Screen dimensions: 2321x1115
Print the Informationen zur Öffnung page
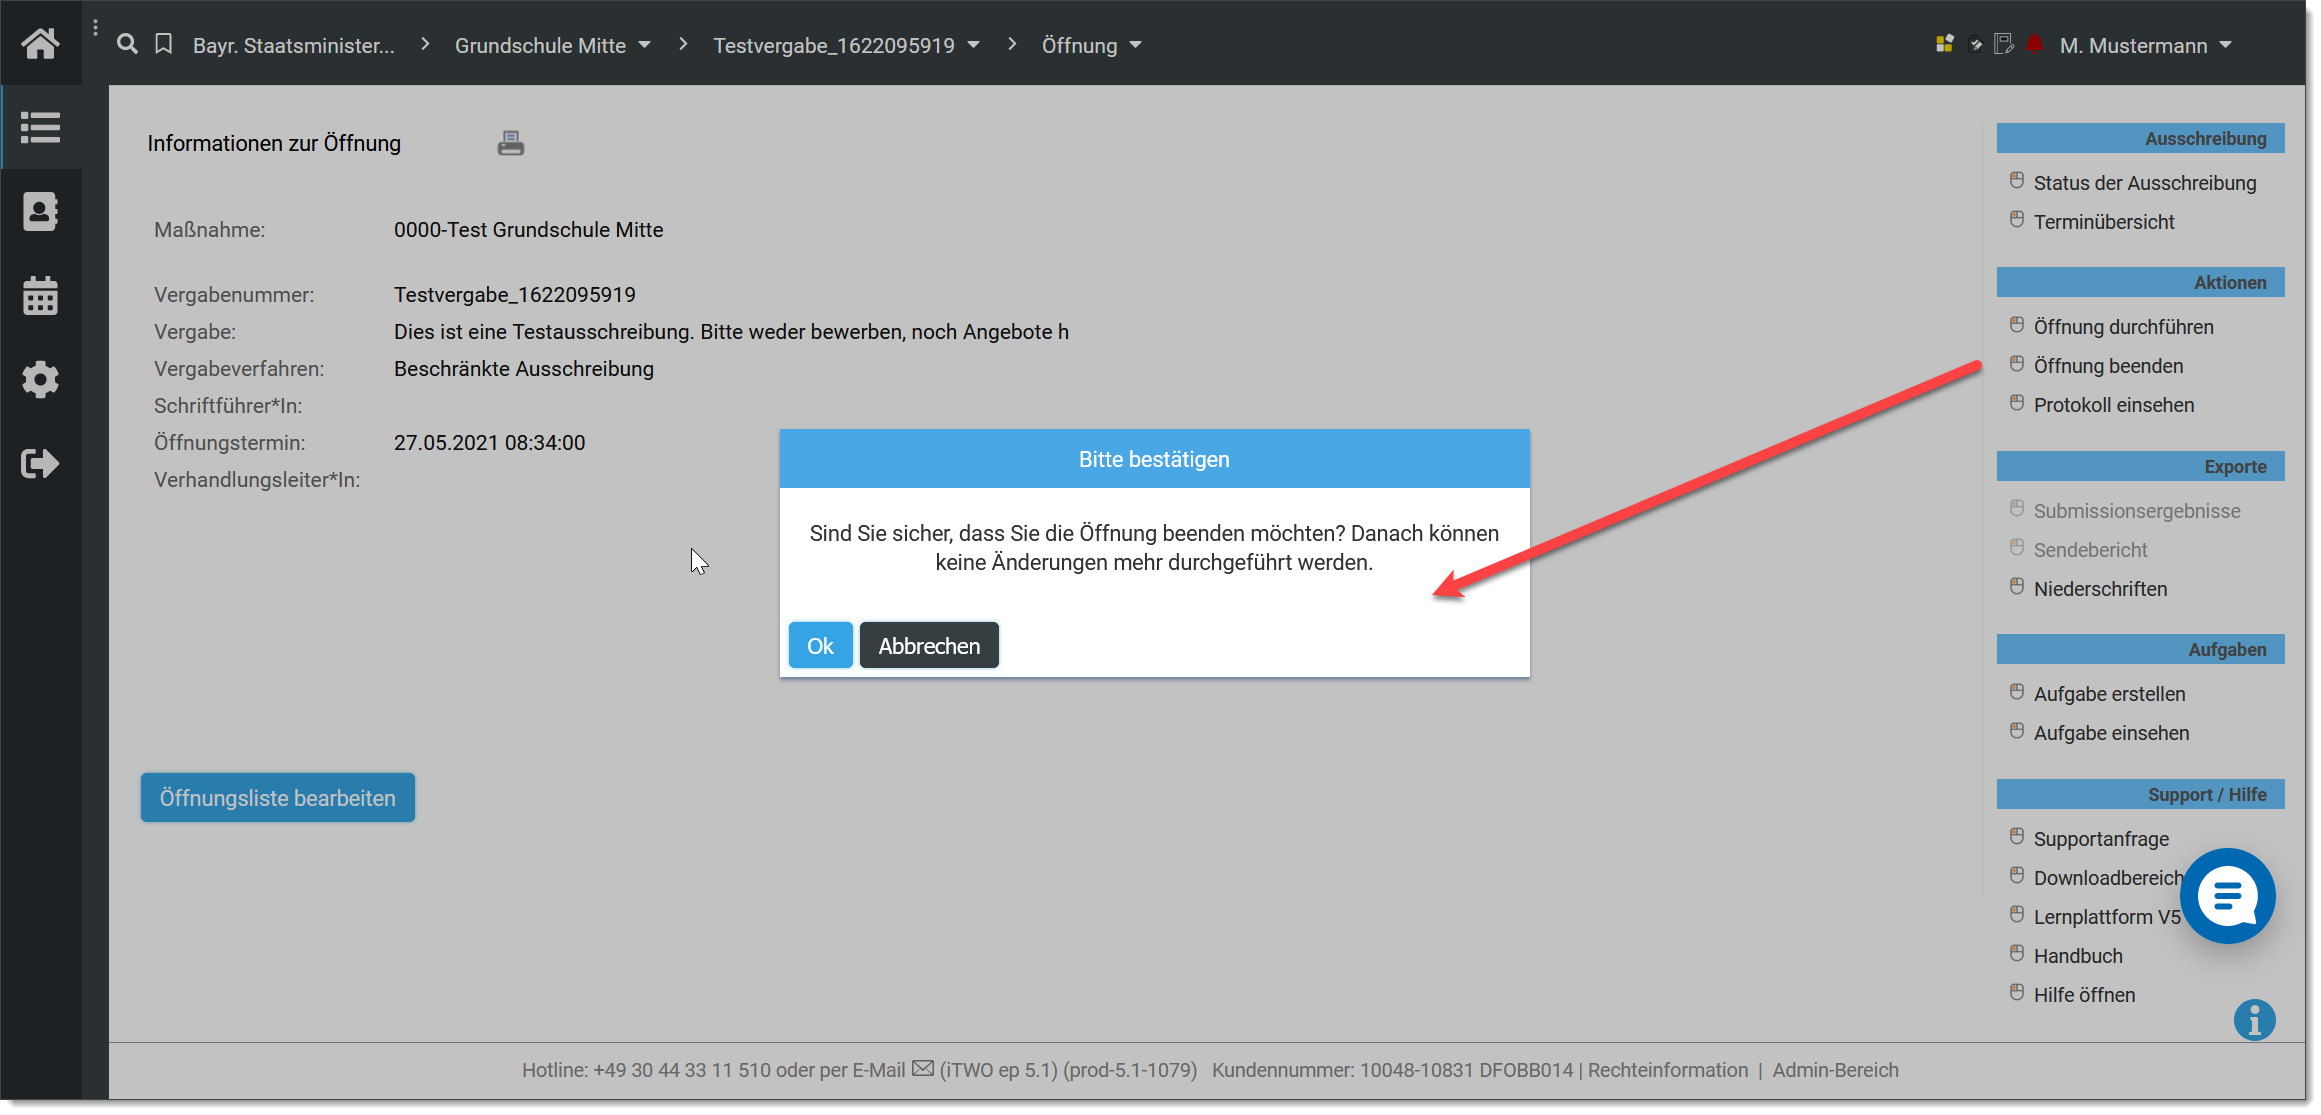511,144
